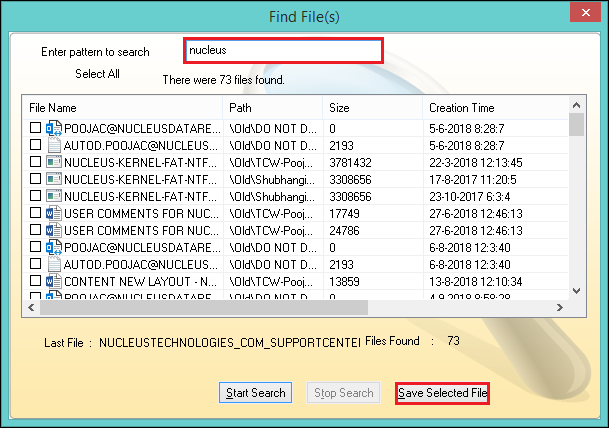
Task: Click the disabled Stop Search button
Action: pos(343,393)
